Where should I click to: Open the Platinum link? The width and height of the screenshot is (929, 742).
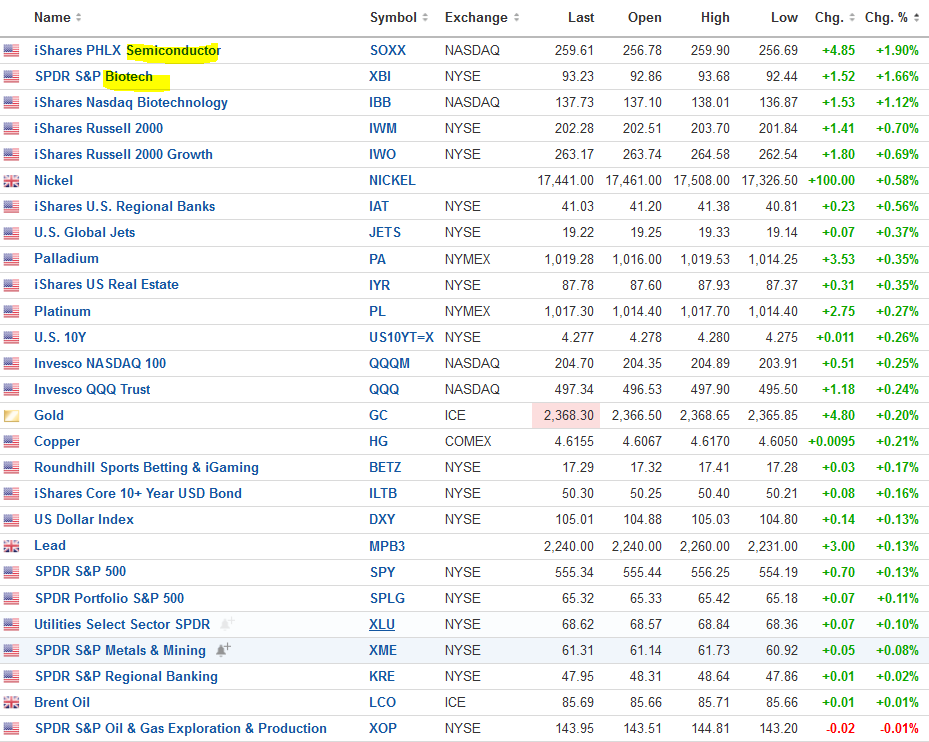click(62, 311)
